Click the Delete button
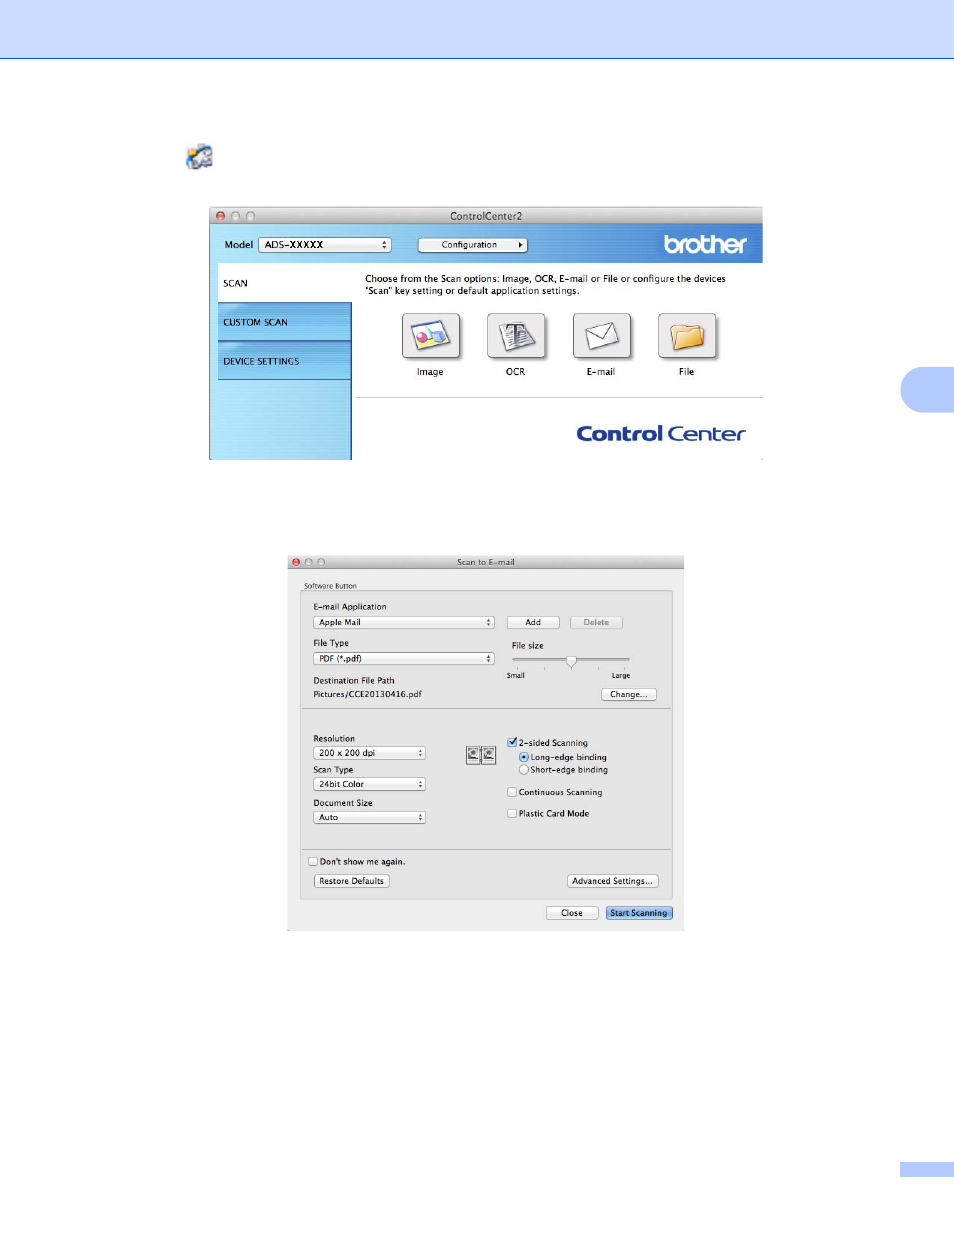Viewport: 954px width, 1235px height. tap(596, 622)
